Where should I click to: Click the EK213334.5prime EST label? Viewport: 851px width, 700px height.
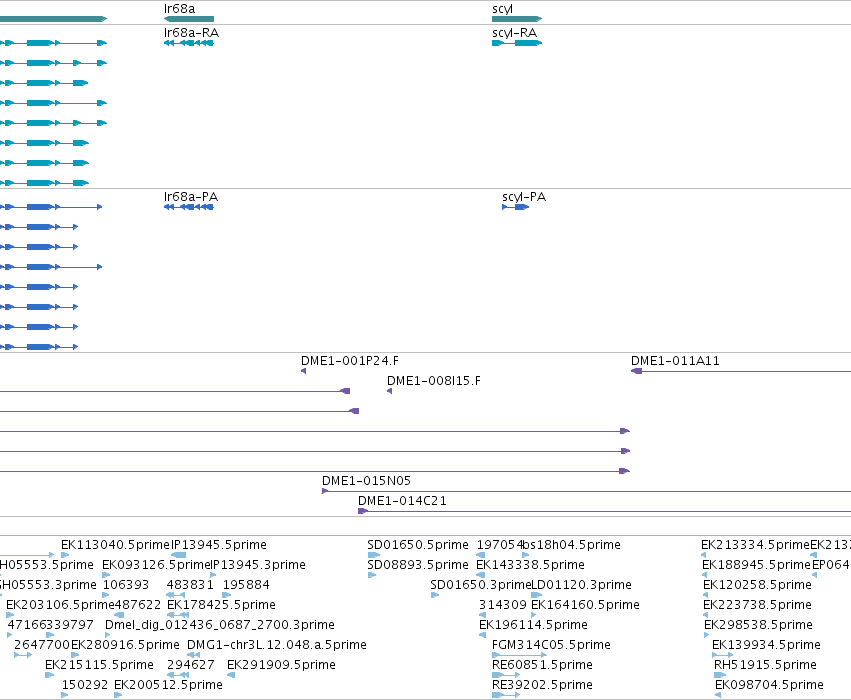[x=755, y=544]
